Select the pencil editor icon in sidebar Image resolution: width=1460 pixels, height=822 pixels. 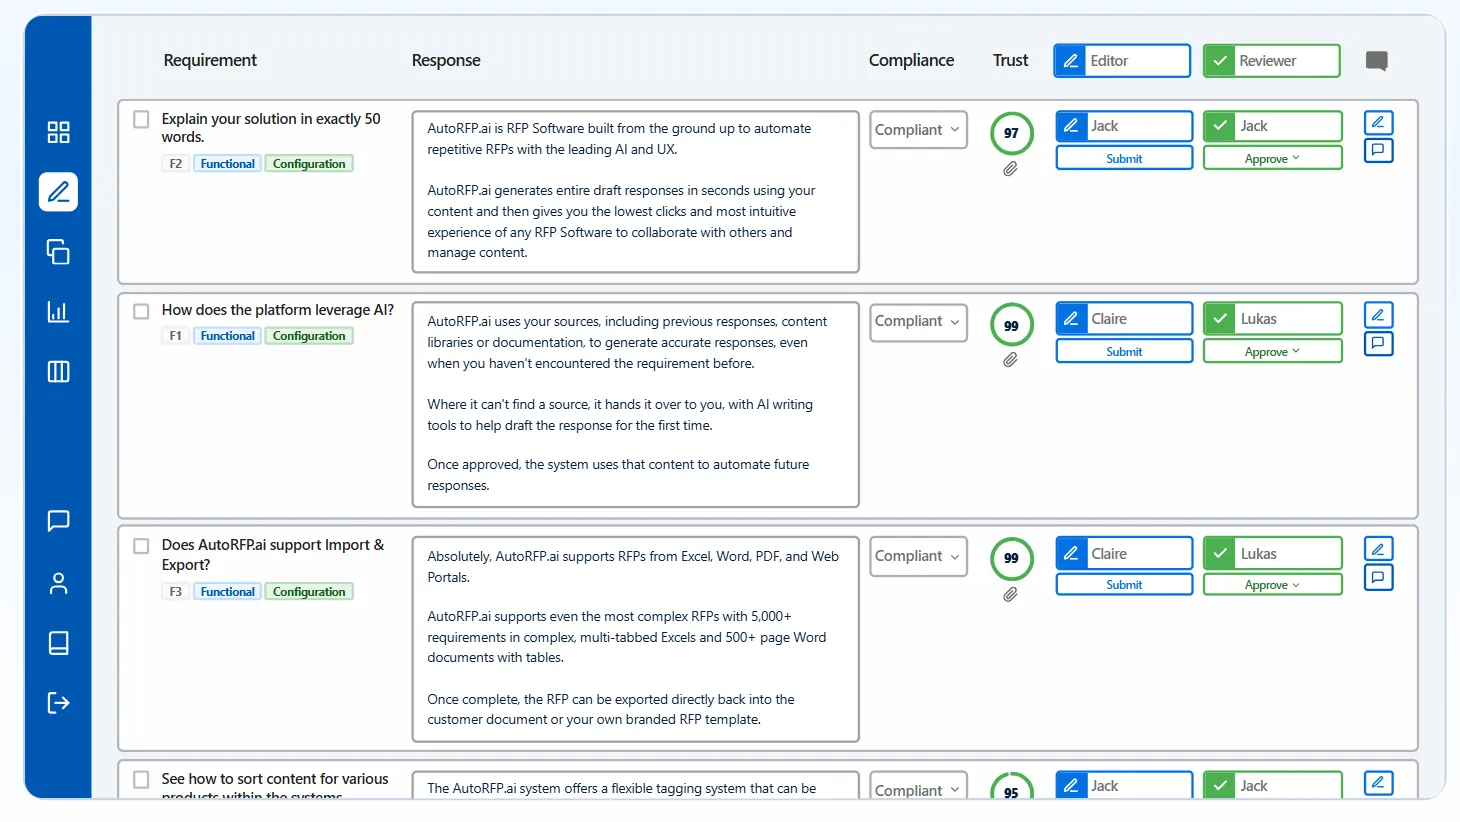pos(58,191)
